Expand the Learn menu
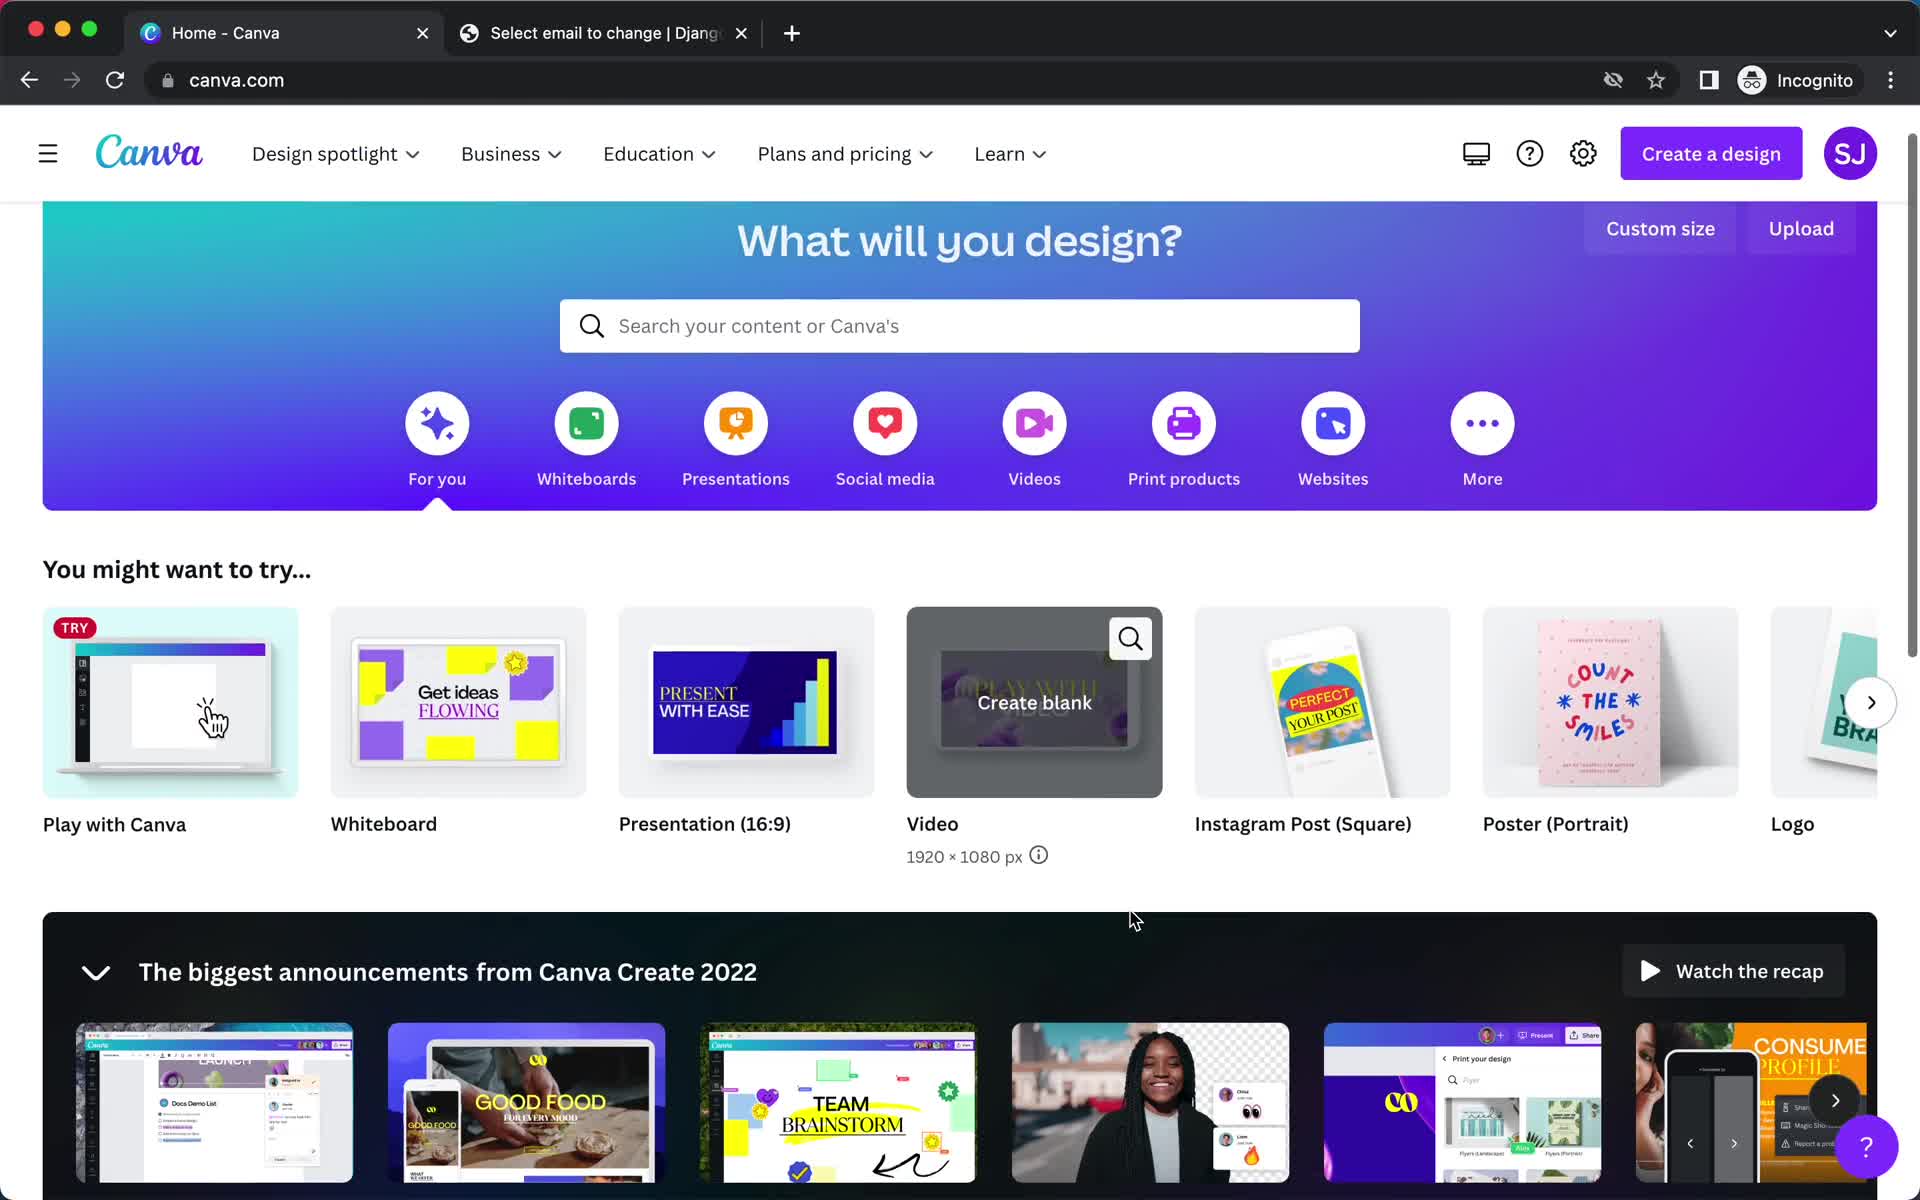Image resolution: width=1920 pixels, height=1200 pixels. click(x=1010, y=154)
